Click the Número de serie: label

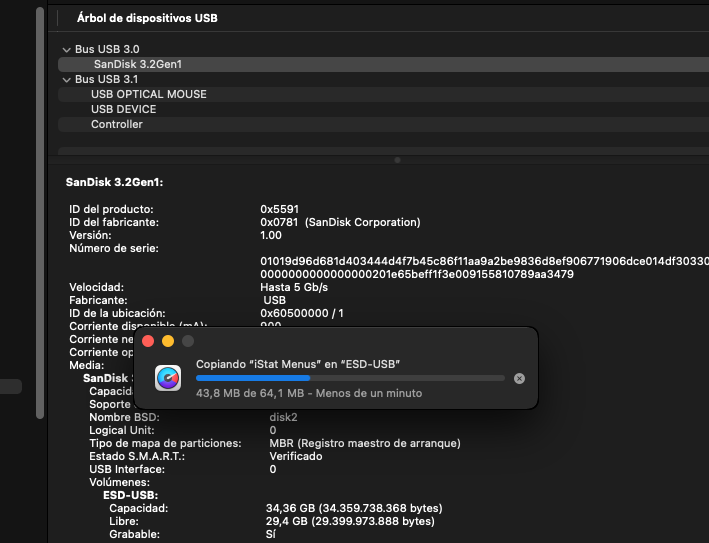114,249
